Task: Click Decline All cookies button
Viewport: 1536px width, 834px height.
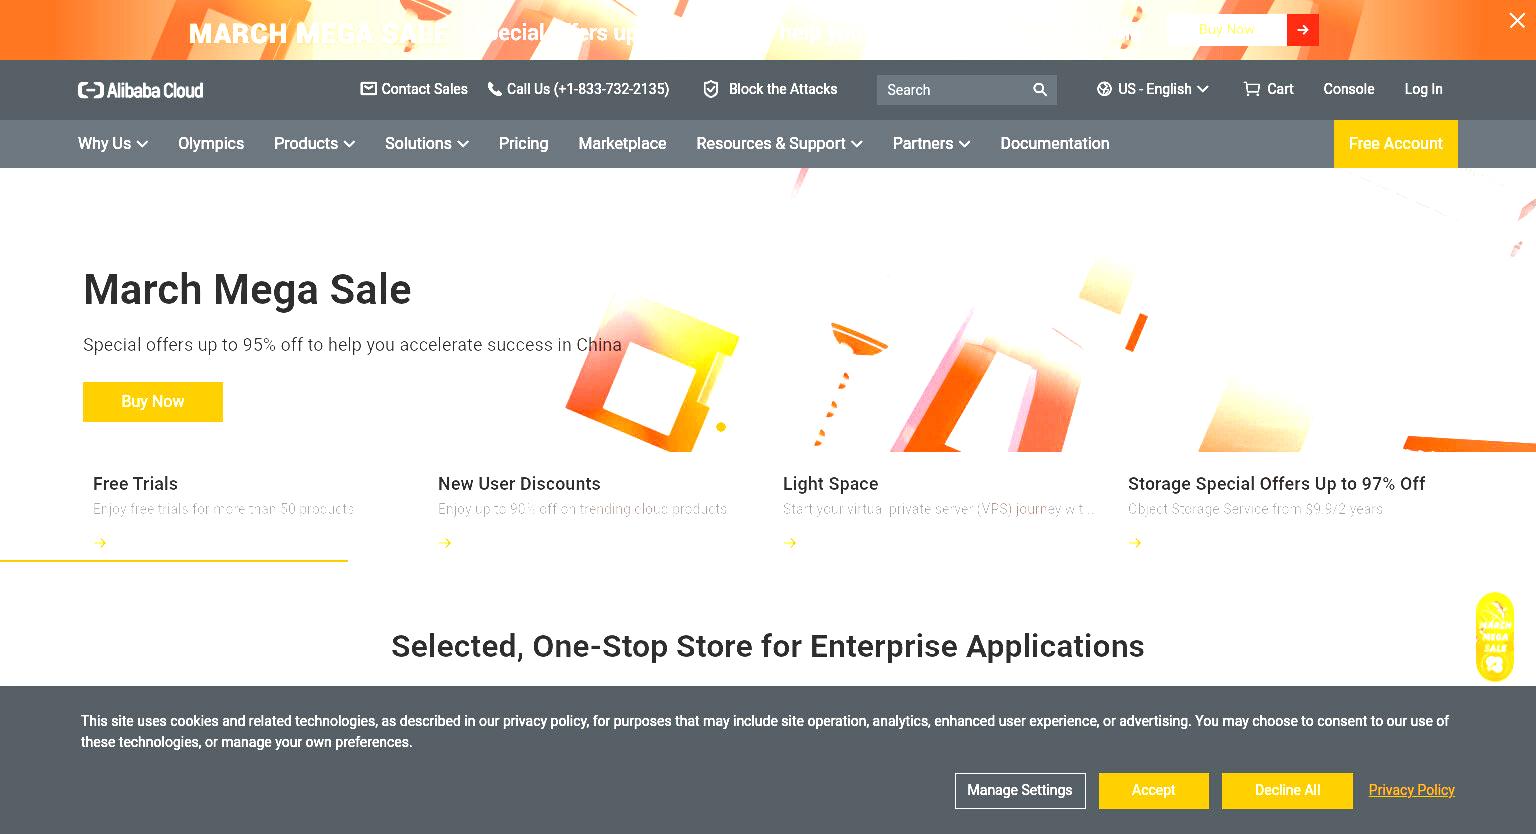Action: (x=1287, y=791)
